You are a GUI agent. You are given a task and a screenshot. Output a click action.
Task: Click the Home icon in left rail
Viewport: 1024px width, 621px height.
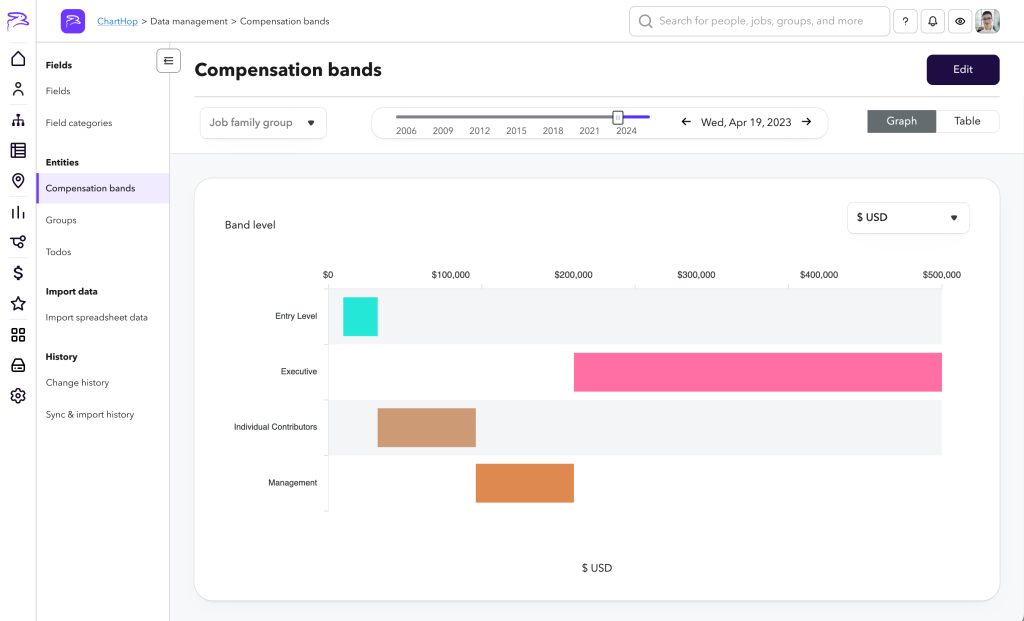[18, 59]
